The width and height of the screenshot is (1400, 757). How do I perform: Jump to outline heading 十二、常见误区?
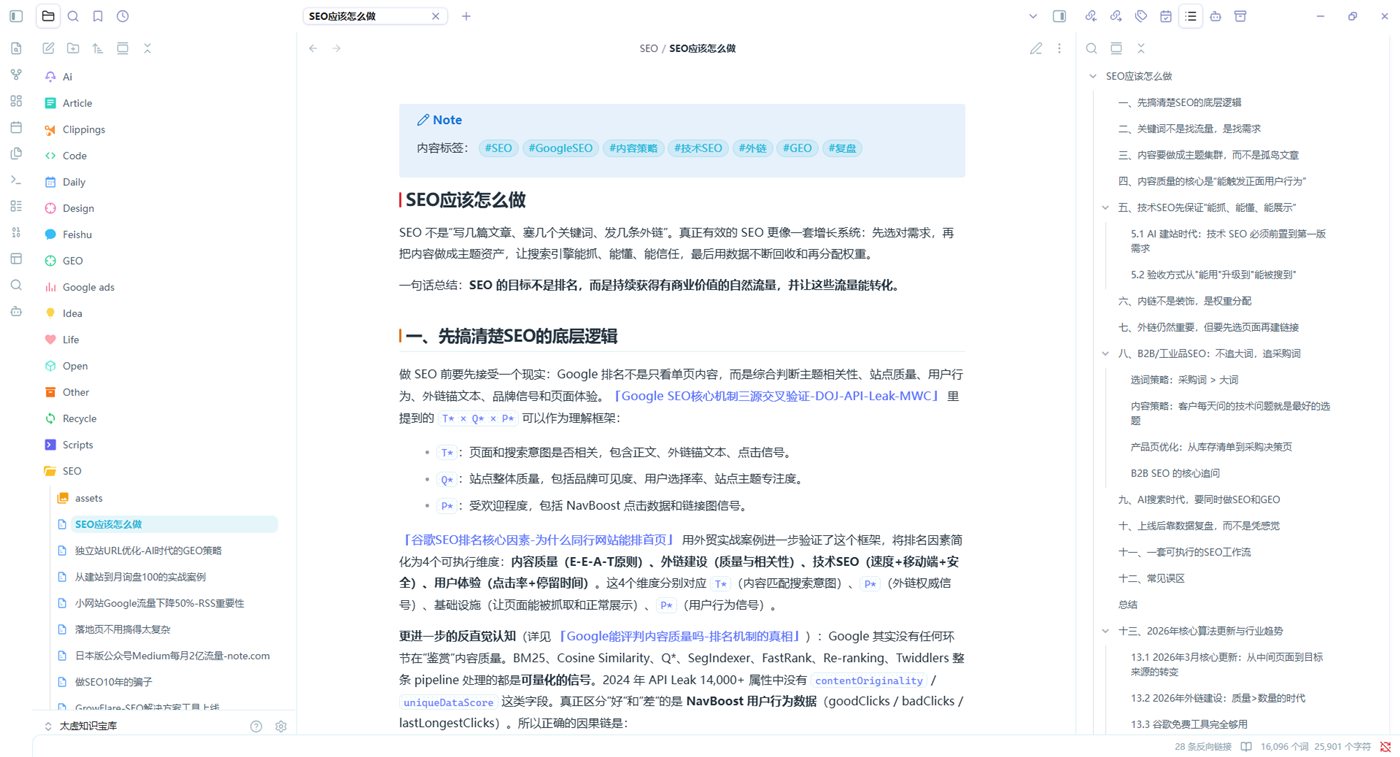pyautogui.click(x=1151, y=578)
